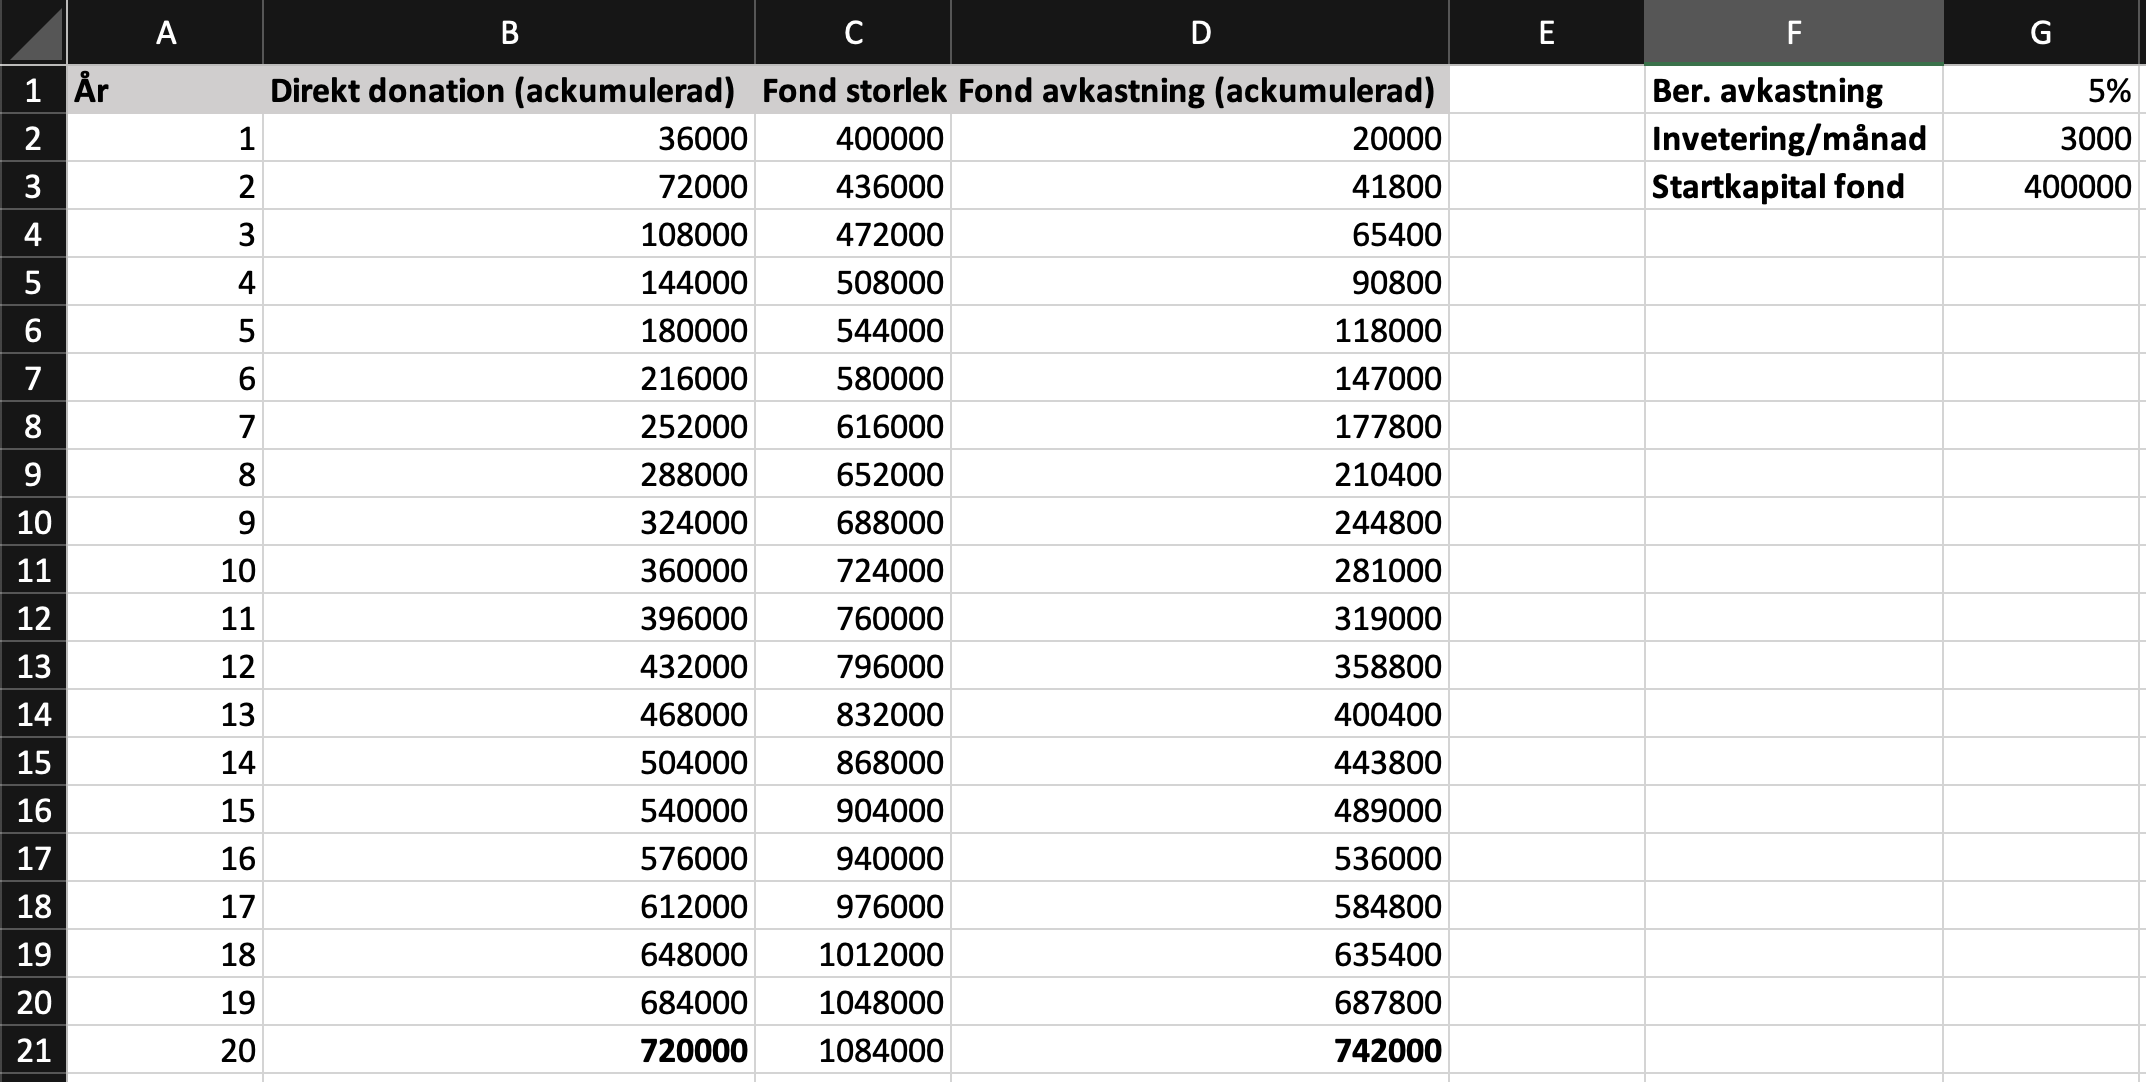
Task: Click row 11 header
Action: click(33, 571)
